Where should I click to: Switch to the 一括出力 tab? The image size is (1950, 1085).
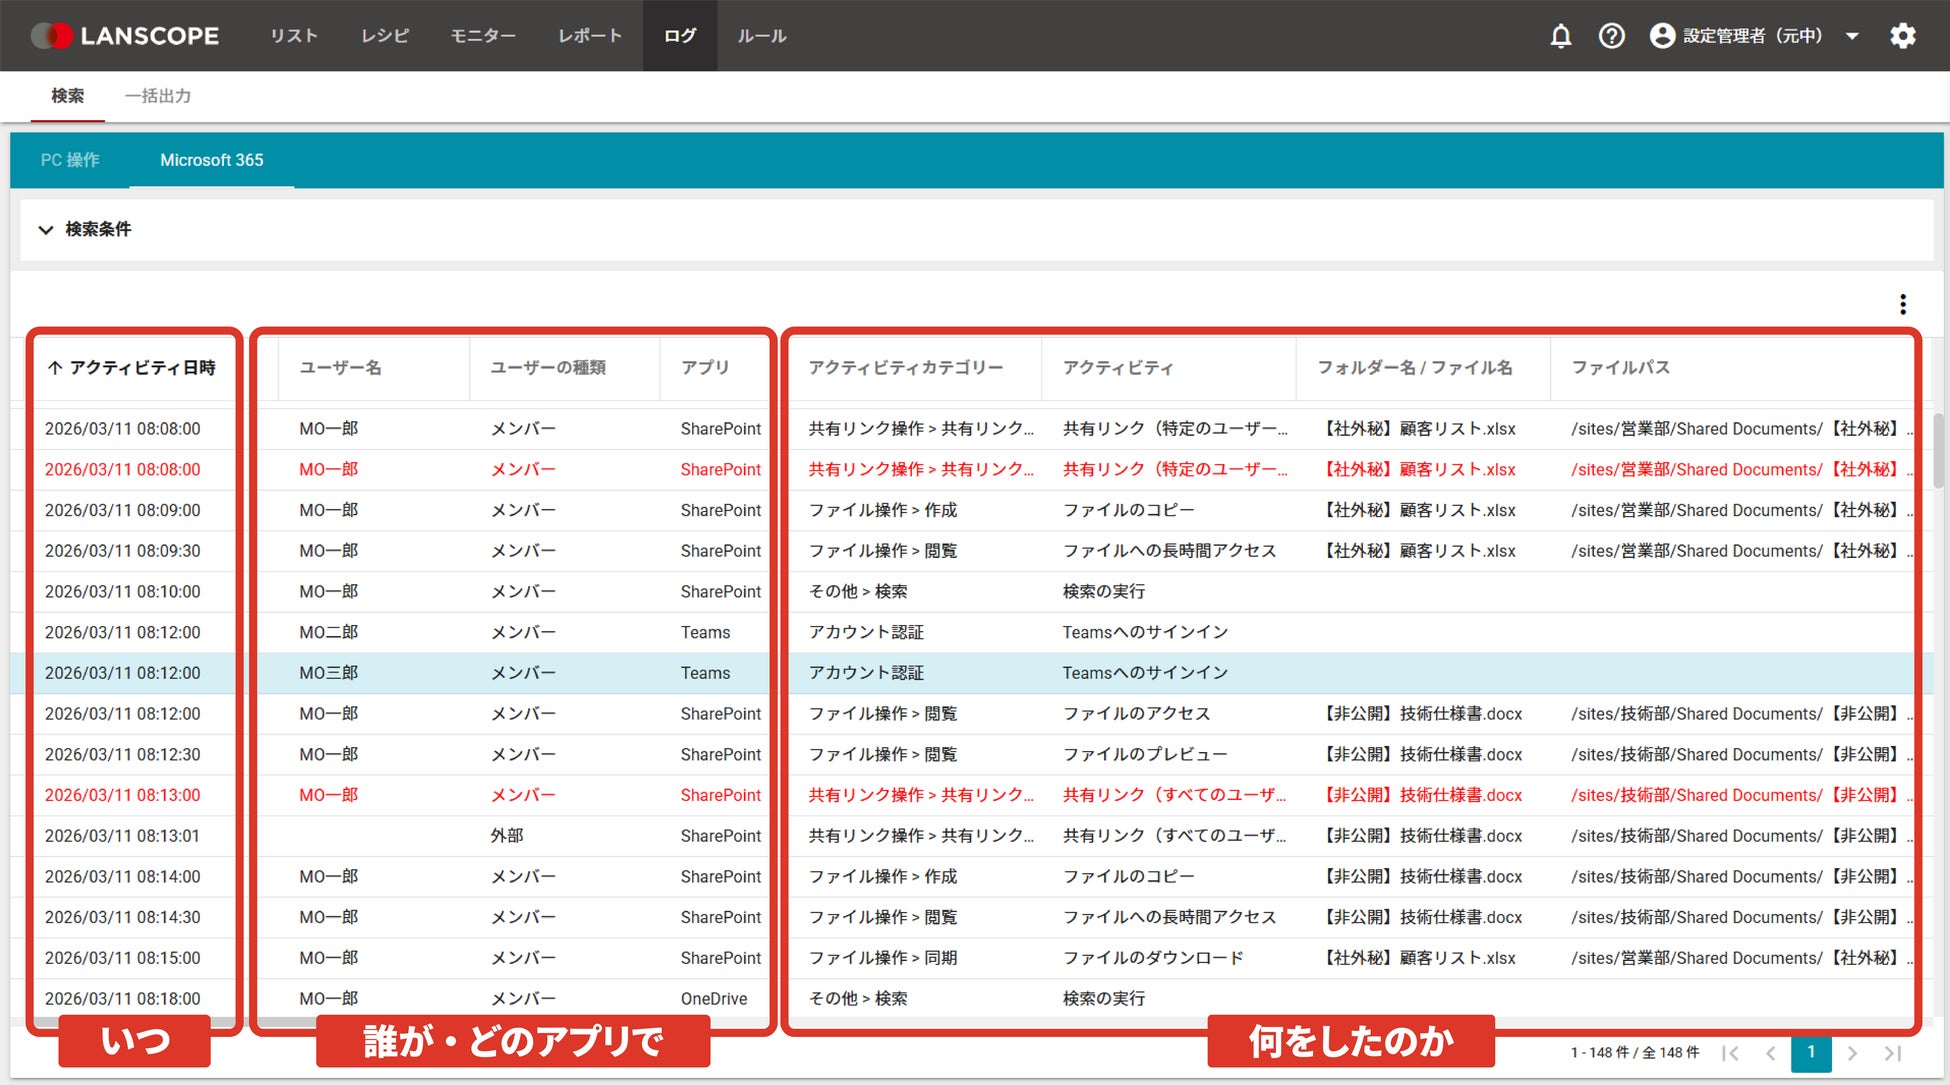point(158,96)
